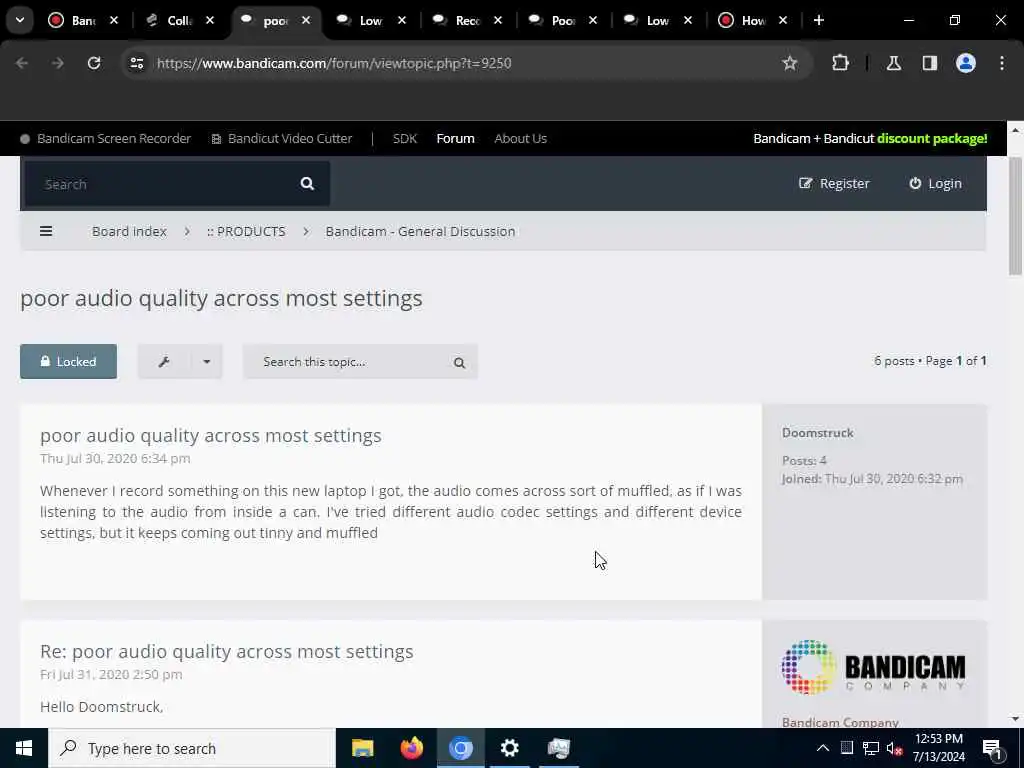1024x768 pixels.
Task: Toggle the browser side panel
Action: coord(930,63)
